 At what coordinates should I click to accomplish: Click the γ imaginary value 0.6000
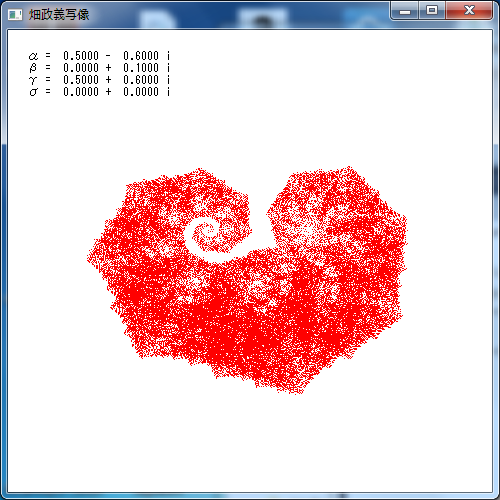pos(141,80)
